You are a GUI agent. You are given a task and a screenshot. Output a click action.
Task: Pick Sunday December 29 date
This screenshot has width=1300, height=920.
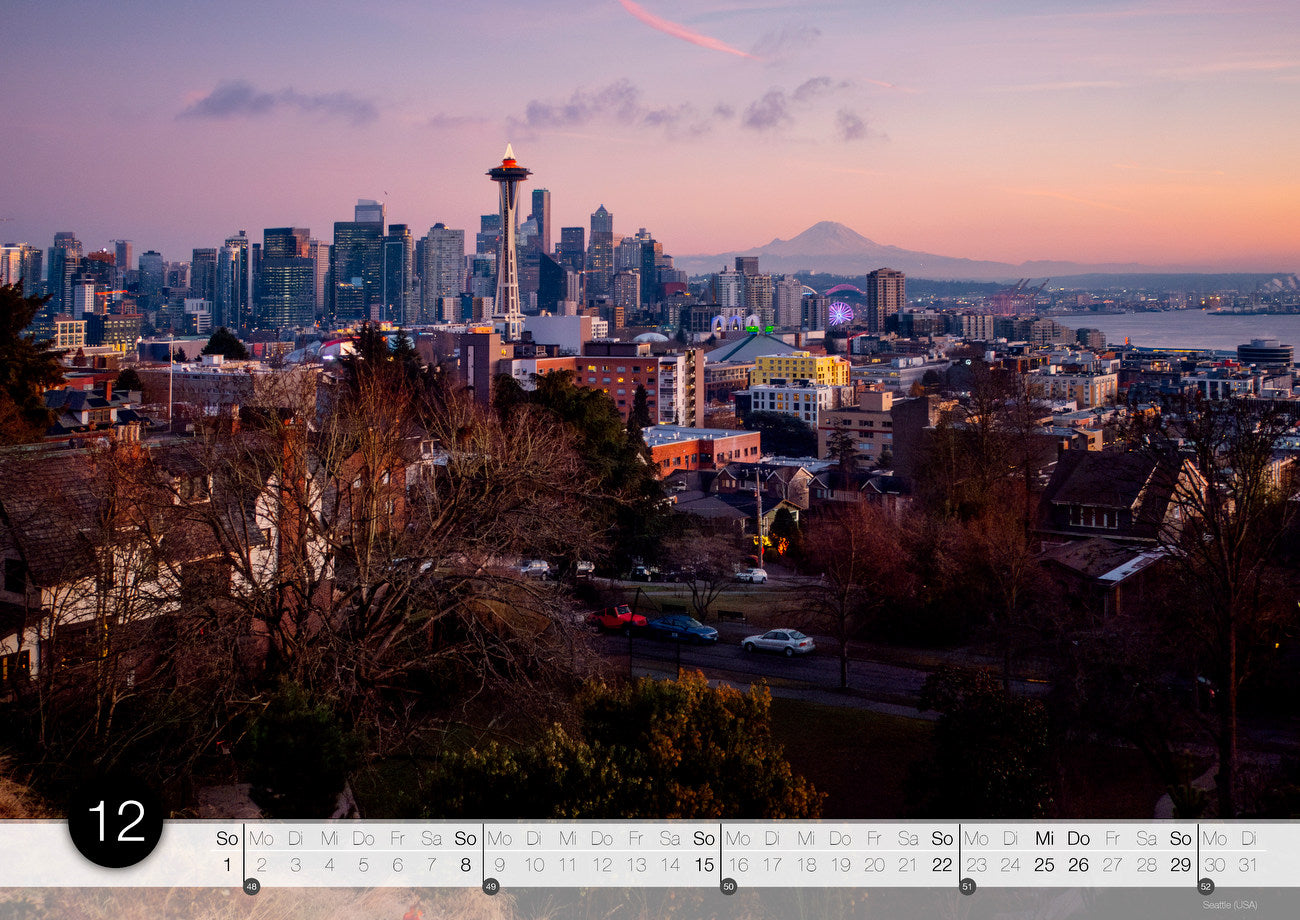tap(1181, 864)
